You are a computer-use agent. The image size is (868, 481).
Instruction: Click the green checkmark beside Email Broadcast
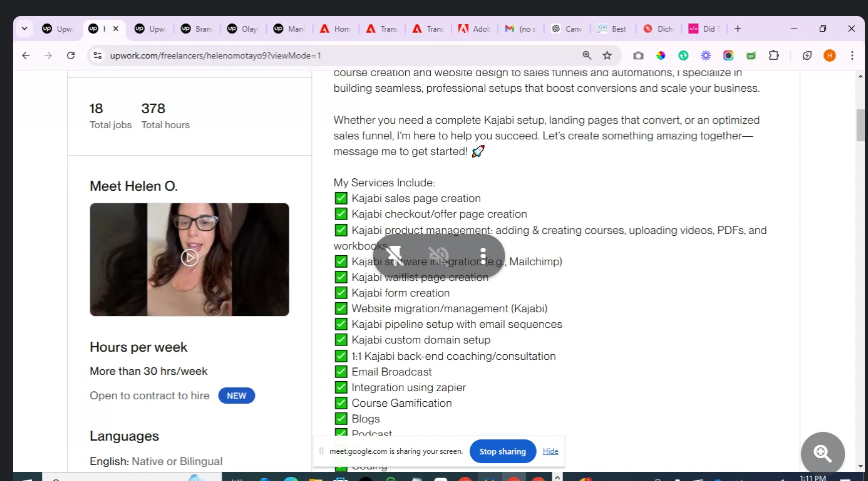pos(341,372)
